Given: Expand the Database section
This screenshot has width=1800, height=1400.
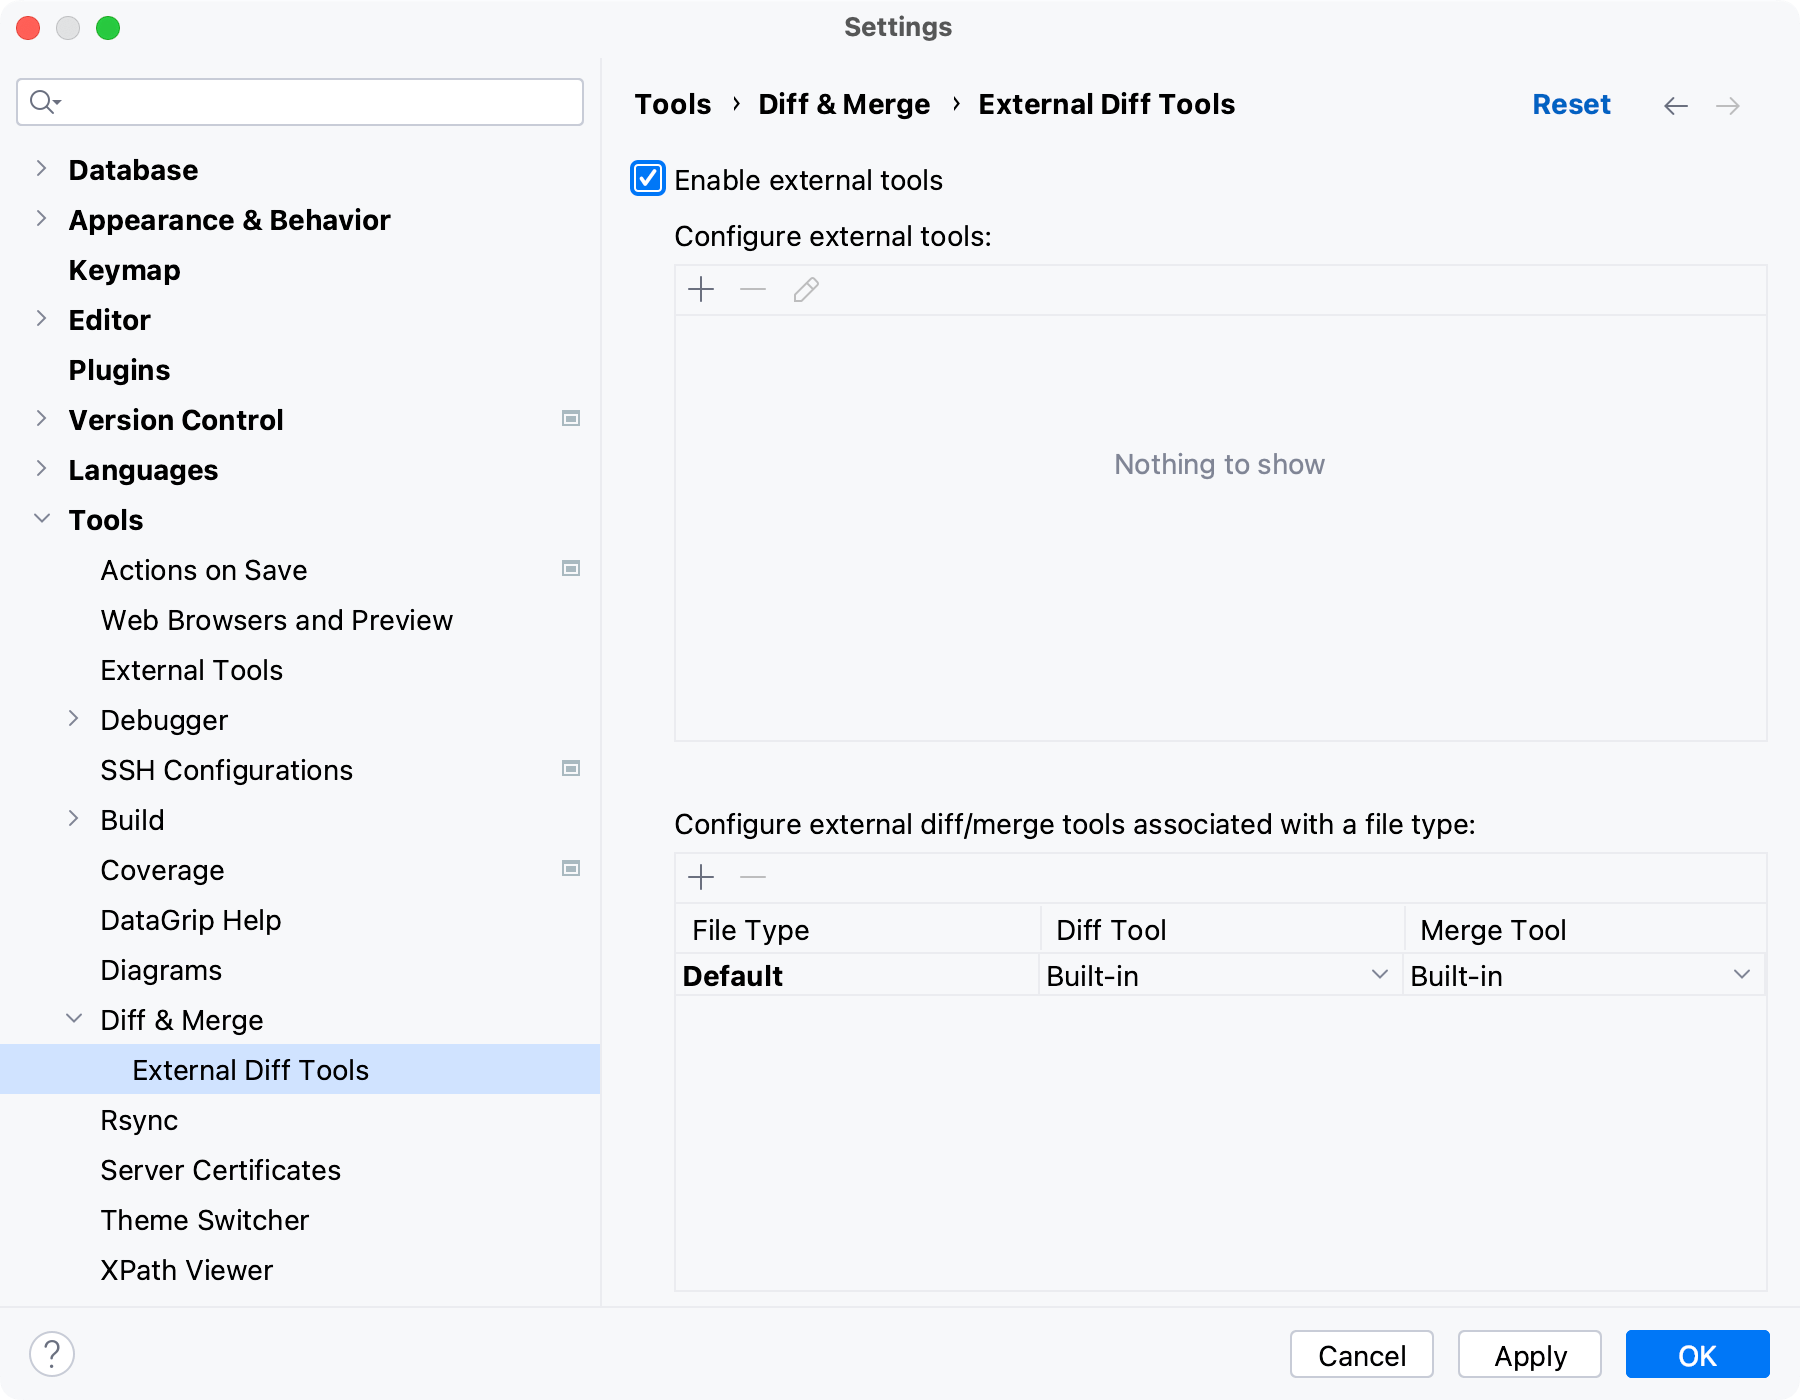Looking at the screenshot, I should tap(42, 169).
